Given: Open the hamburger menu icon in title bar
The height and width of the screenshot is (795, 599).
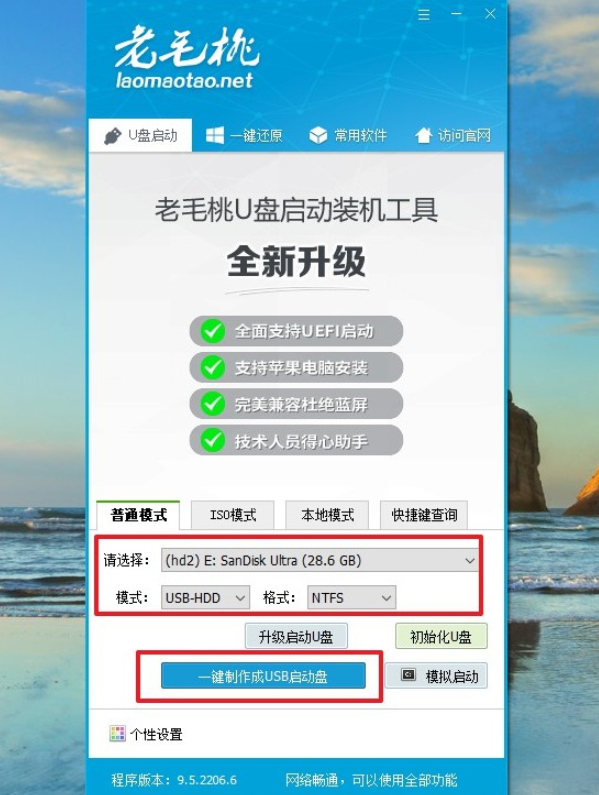Looking at the screenshot, I should point(424,14).
